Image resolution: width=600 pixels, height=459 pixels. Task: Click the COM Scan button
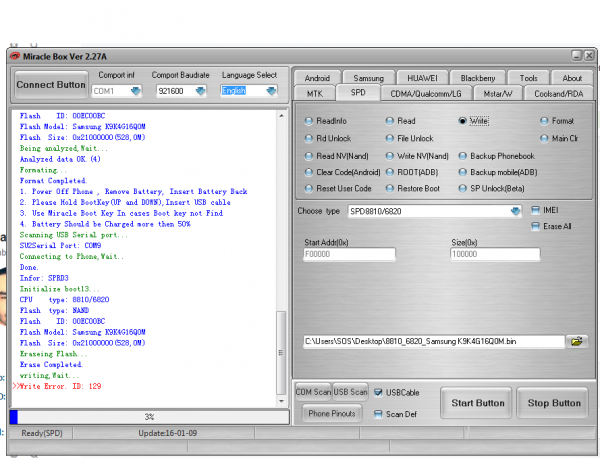click(x=313, y=392)
